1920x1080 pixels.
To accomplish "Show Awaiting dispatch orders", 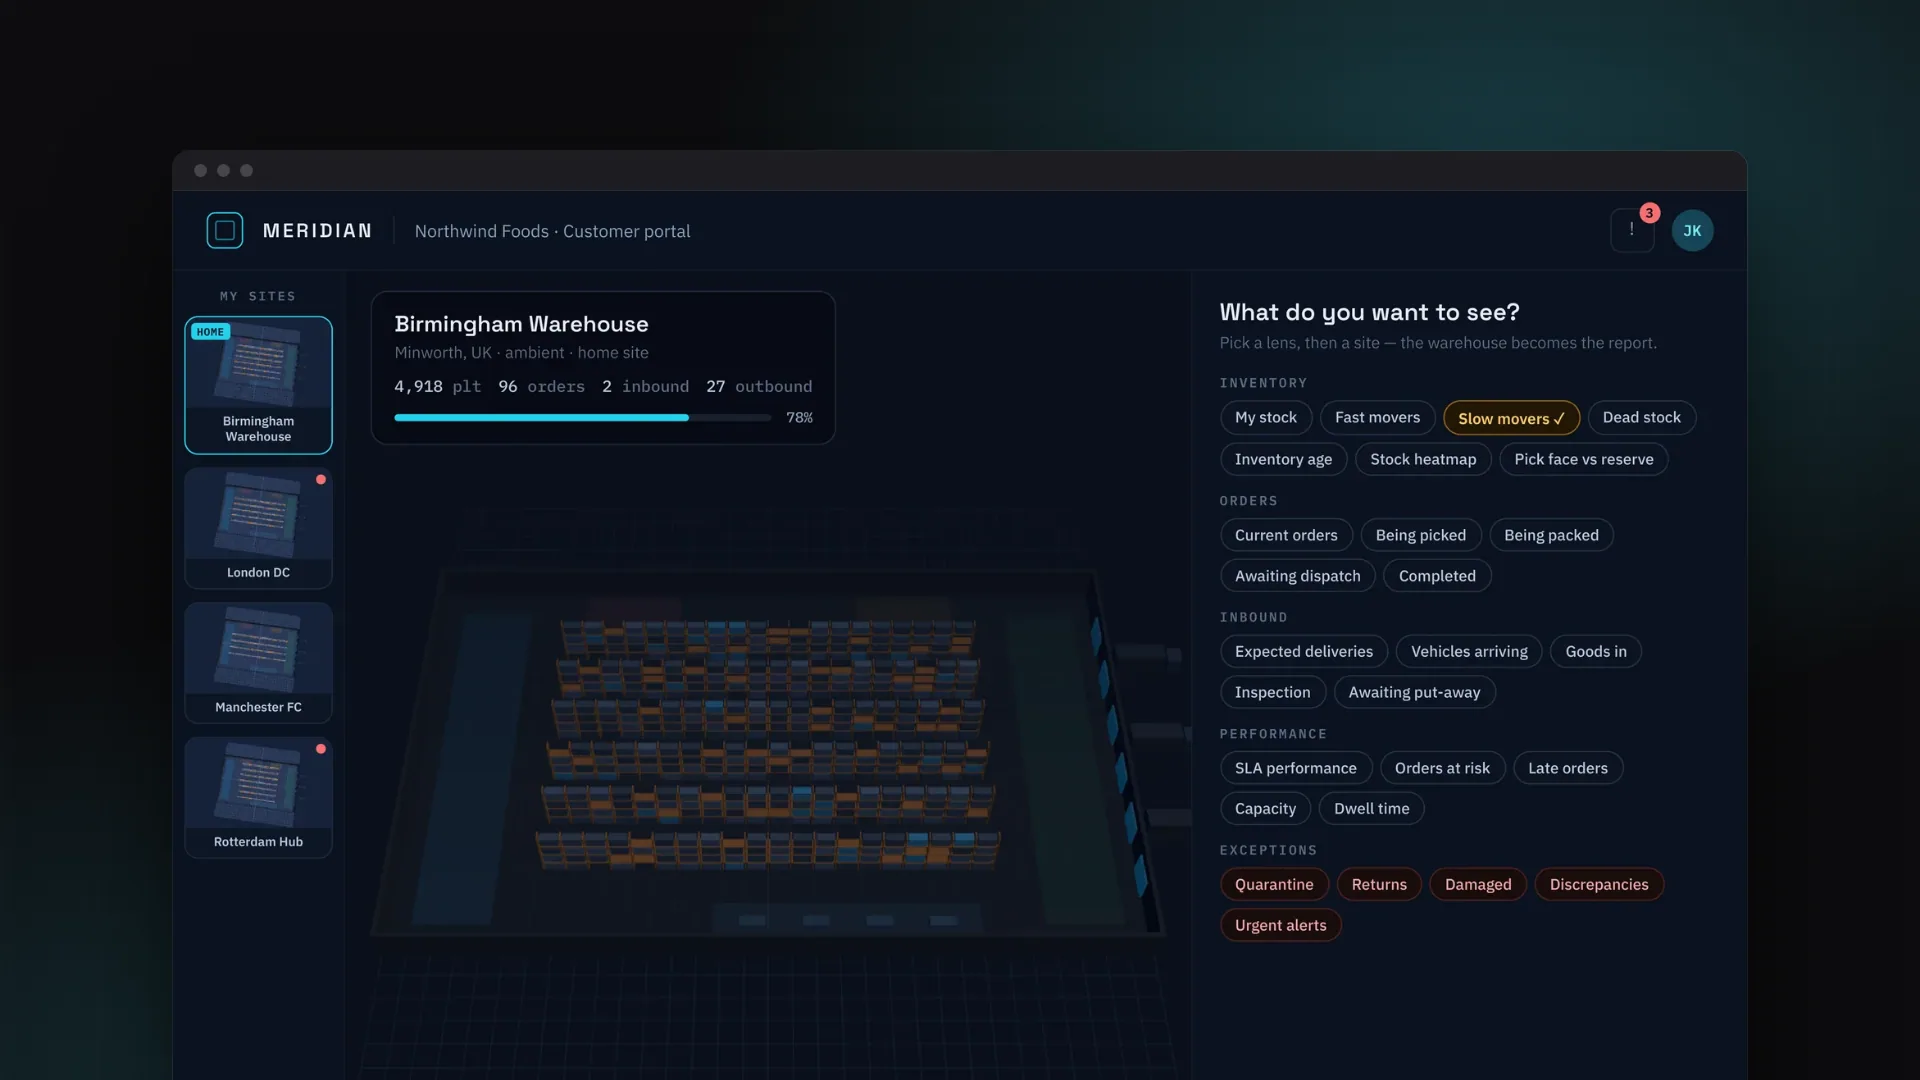I will click(1297, 576).
